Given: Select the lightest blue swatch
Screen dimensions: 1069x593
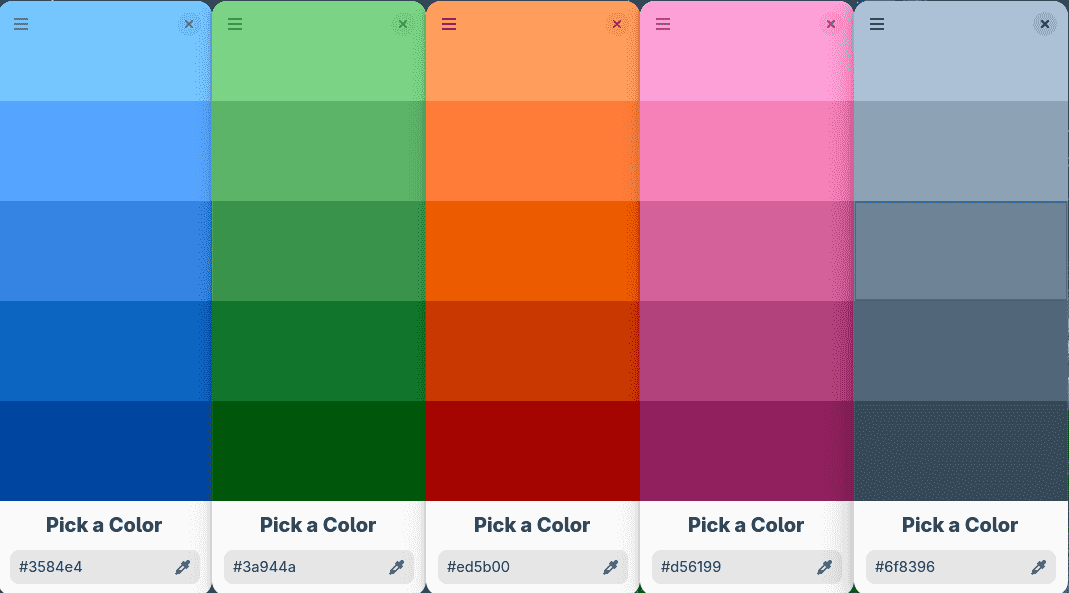Looking at the screenshot, I should (105, 60).
